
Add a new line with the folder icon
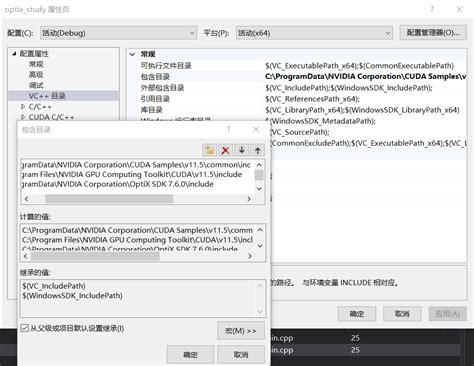coord(210,150)
